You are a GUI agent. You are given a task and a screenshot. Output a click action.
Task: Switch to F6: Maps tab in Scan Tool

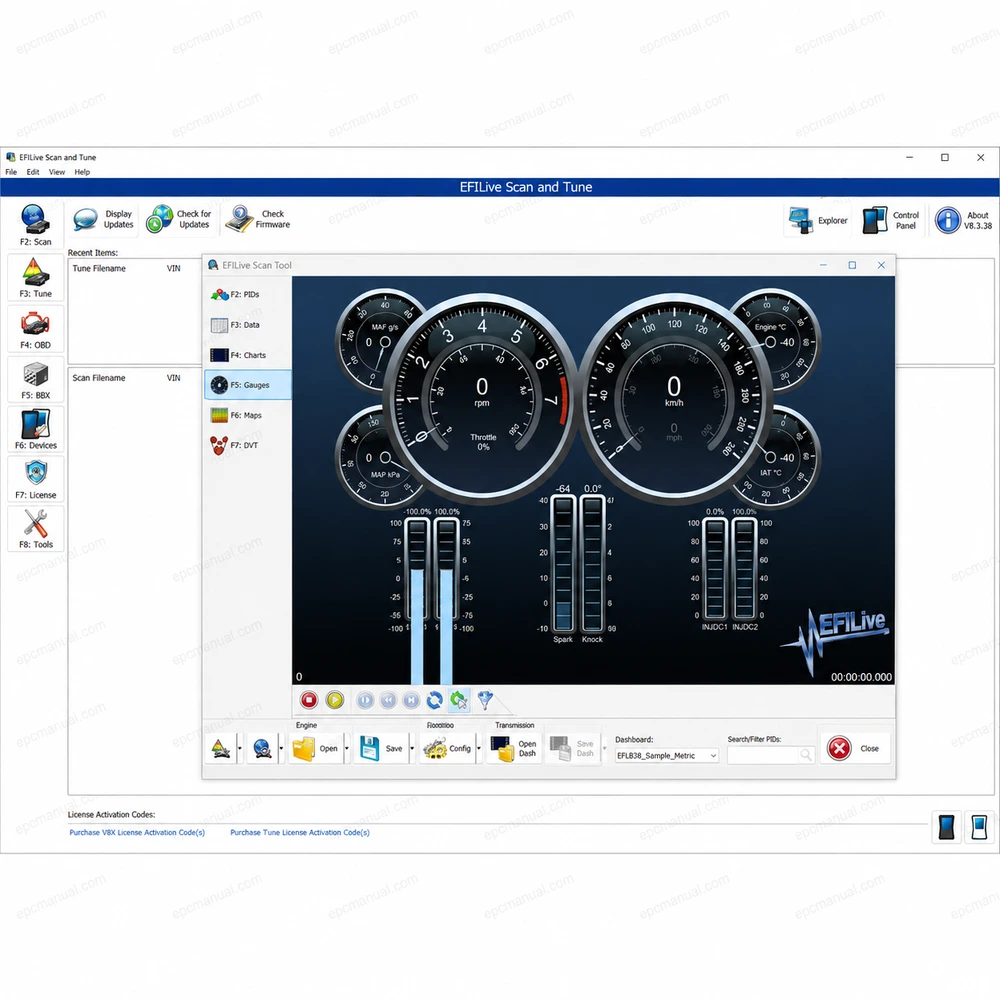[x=247, y=415]
